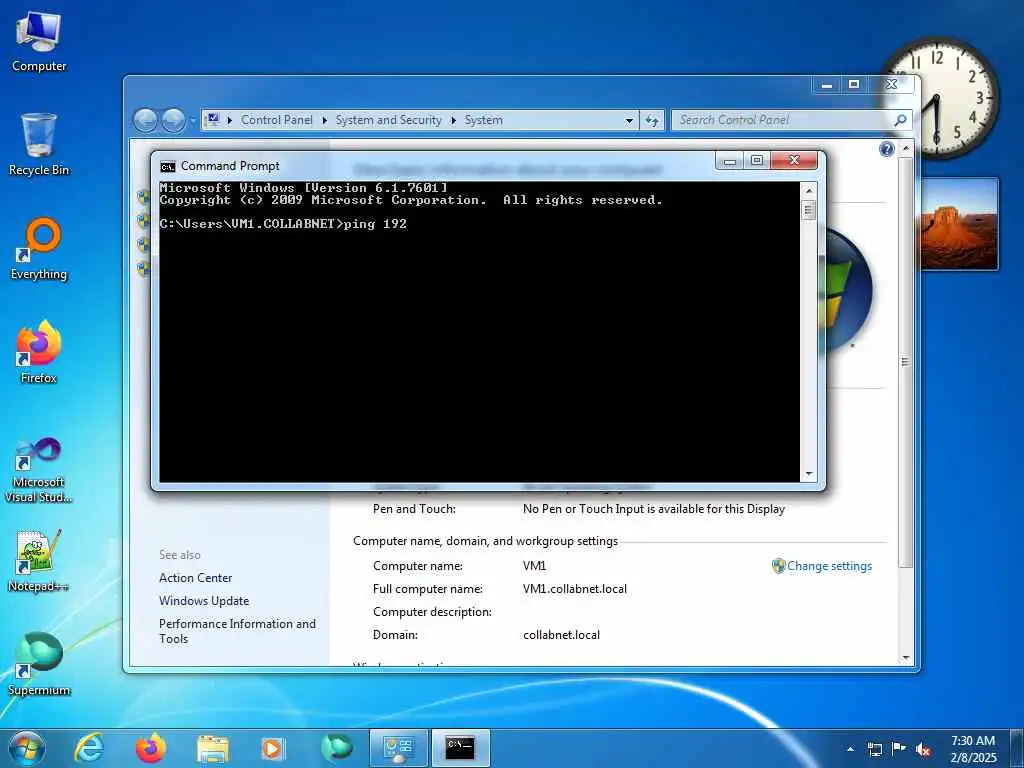This screenshot has height=768, width=1024.
Task: Open the network status tray icon
Action: 875,749
